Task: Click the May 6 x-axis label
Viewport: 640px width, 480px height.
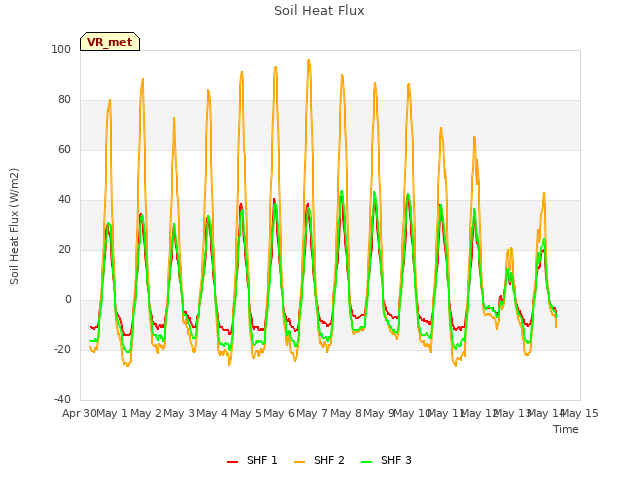Action: point(279,413)
